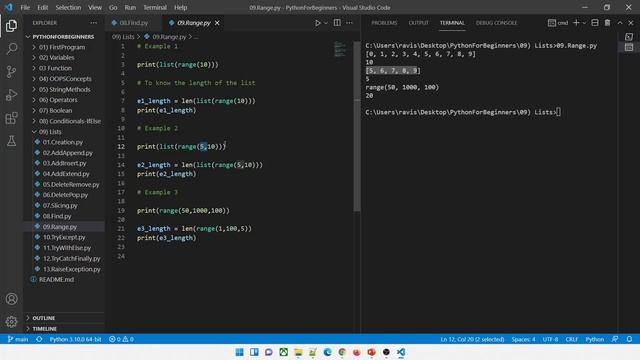
Task: Expand the 04) OOPSConcepts folder
Action: (65, 79)
